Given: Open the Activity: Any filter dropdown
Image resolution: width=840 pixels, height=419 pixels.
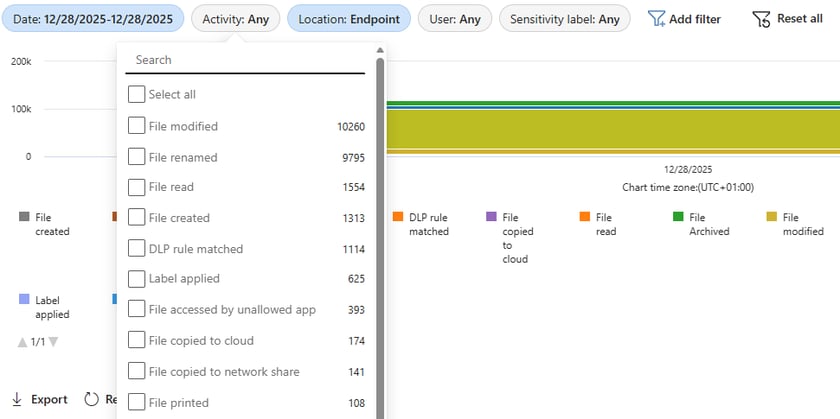Looking at the screenshot, I should coord(235,19).
